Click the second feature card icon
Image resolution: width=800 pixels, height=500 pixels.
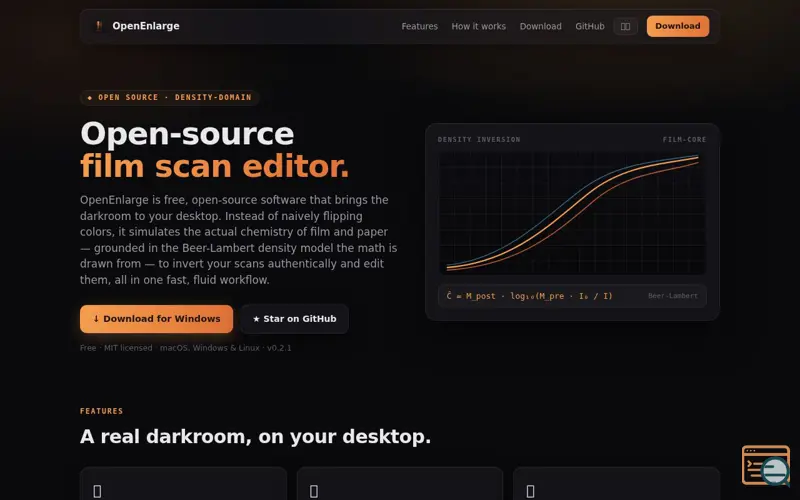pos(314,491)
